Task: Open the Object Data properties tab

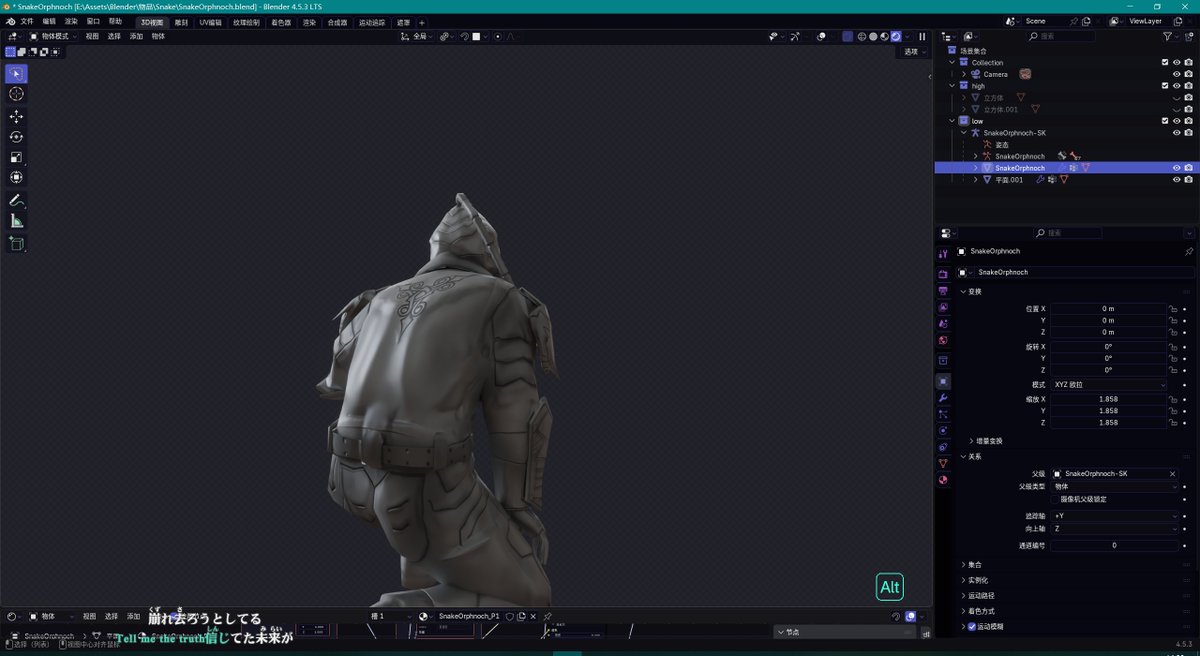Action: (943, 463)
